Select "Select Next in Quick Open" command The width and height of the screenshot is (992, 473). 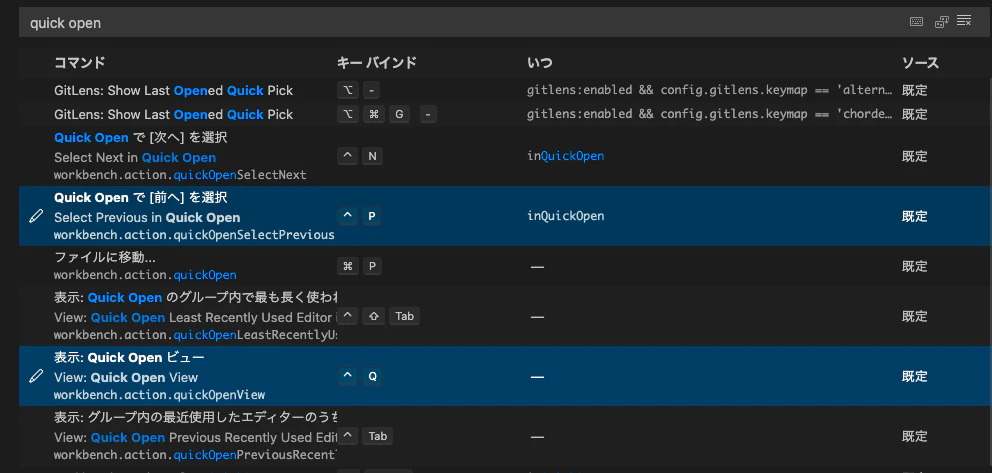click(x=135, y=157)
